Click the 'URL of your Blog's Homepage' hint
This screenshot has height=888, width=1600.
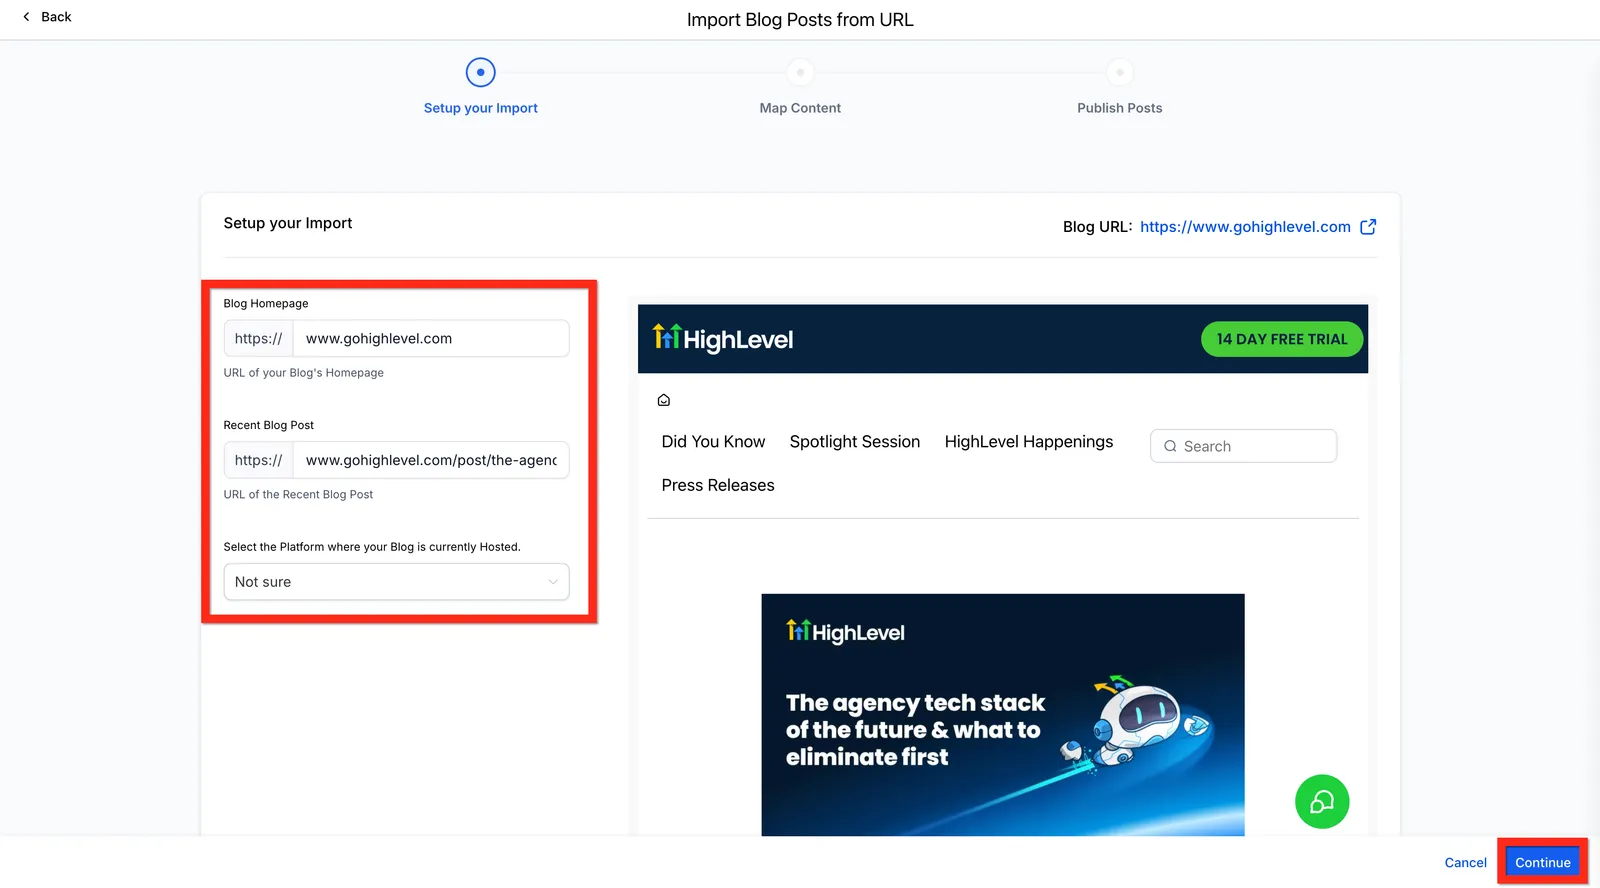304,373
